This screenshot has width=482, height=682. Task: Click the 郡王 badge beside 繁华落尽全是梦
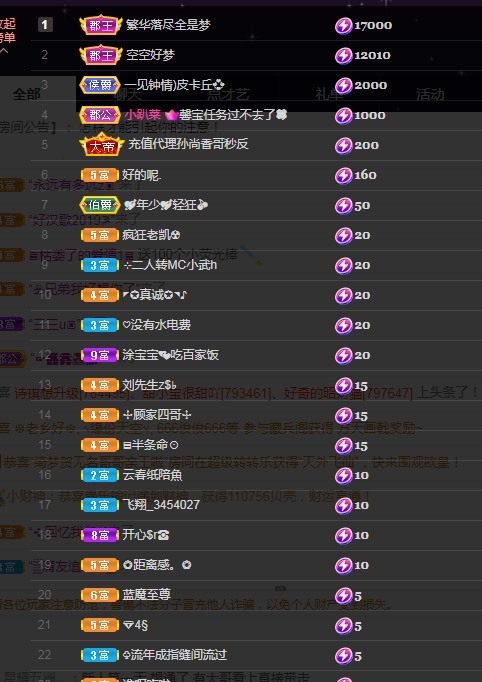point(100,25)
